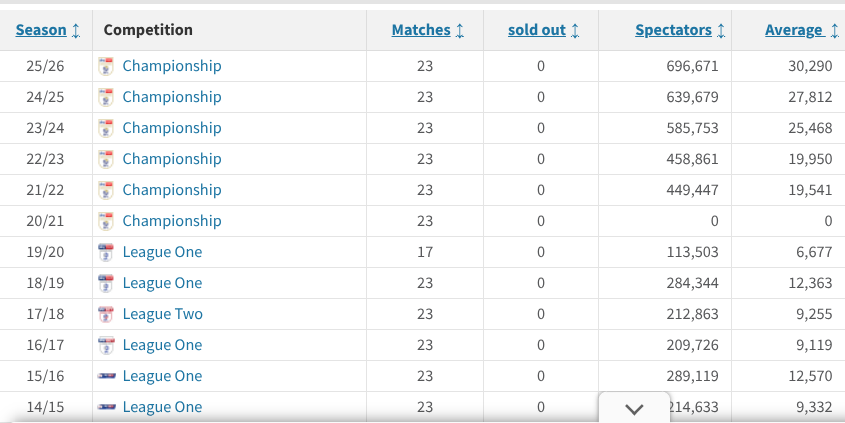This screenshot has width=845, height=423.
Task: Click the League One logo in the 14/15 row
Action: point(106,407)
